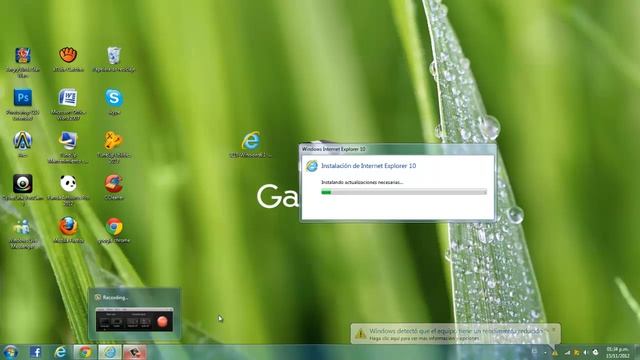Screen dimensions: 640x360
Task: Open the Facebook taskbar shortcut
Action: pyautogui.click(x=36, y=352)
